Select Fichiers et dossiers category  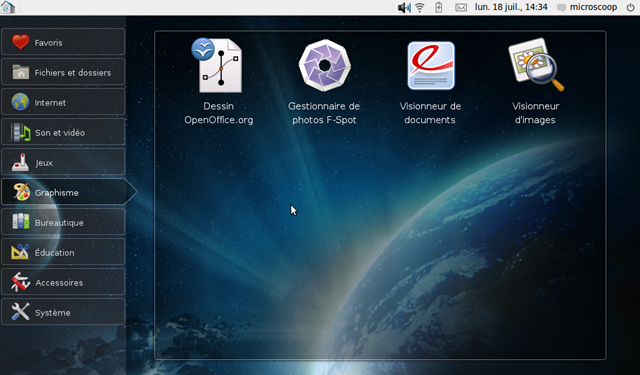coord(63,72)
